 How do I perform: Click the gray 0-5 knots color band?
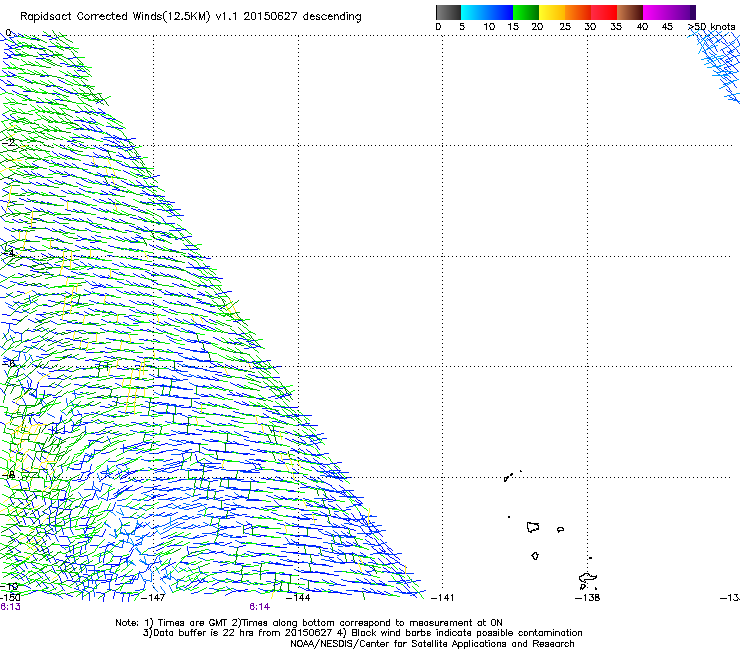448,12
